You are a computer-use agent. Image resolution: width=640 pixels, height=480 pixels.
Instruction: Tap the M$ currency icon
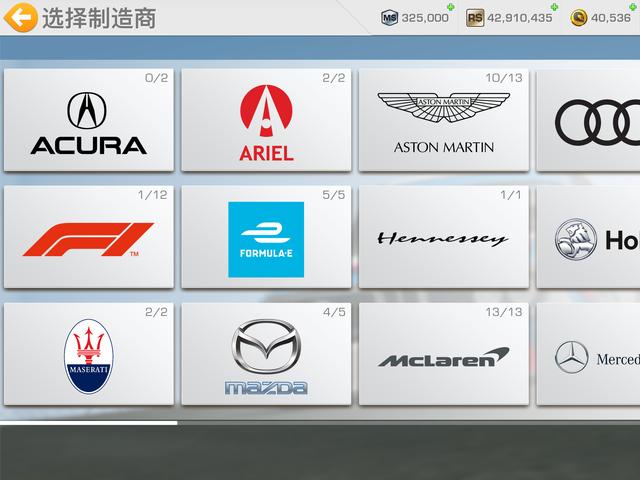389,17
